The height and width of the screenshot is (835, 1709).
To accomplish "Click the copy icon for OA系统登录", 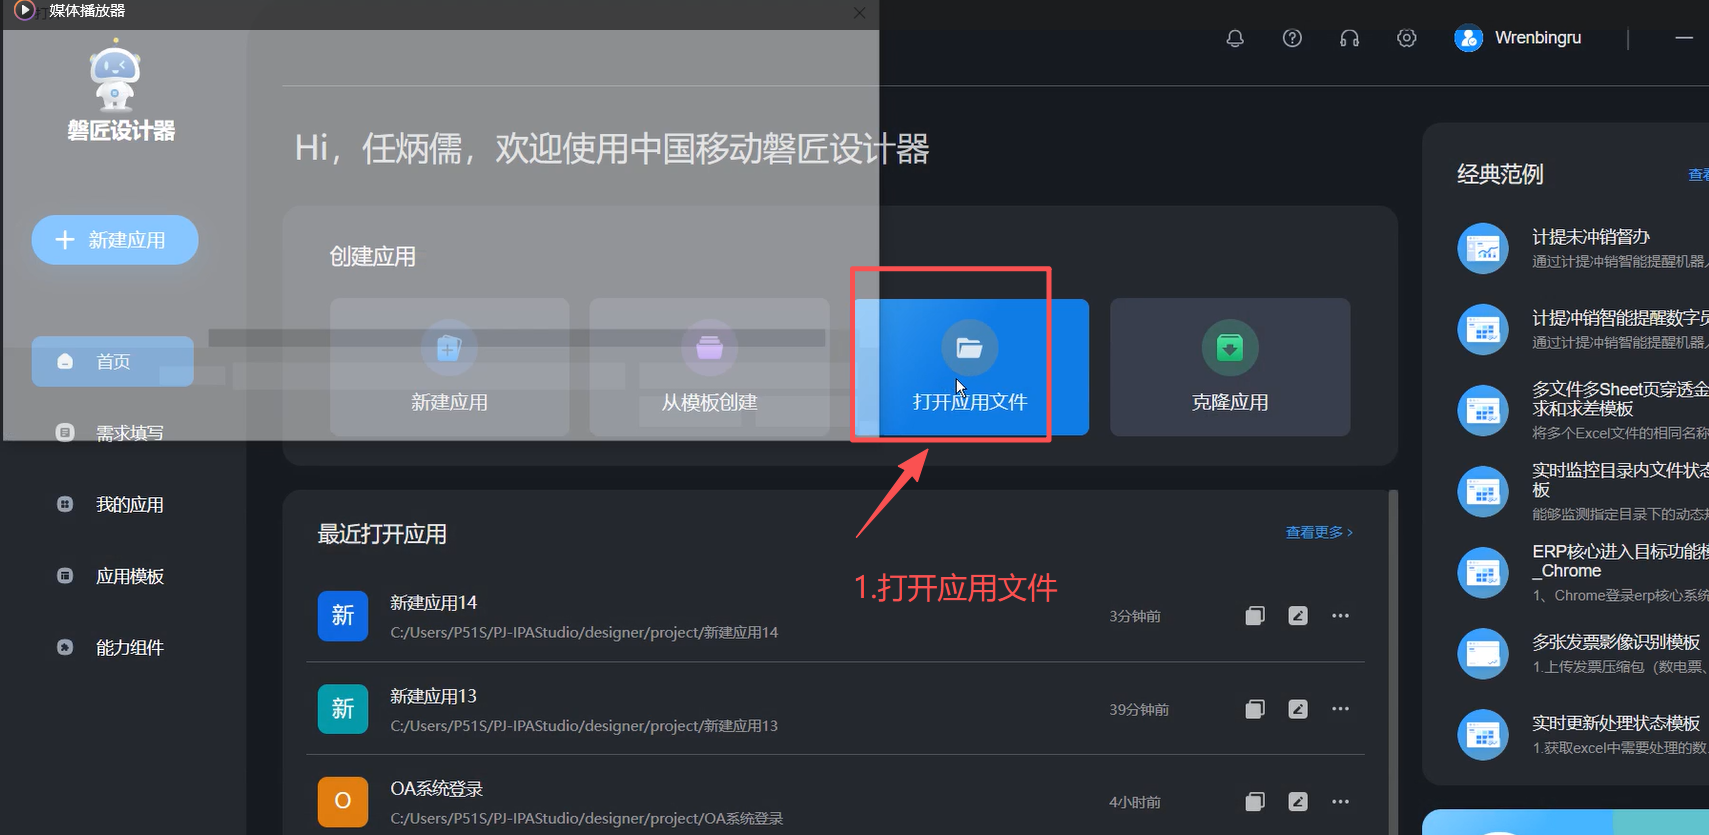I will click(1255, 802).
